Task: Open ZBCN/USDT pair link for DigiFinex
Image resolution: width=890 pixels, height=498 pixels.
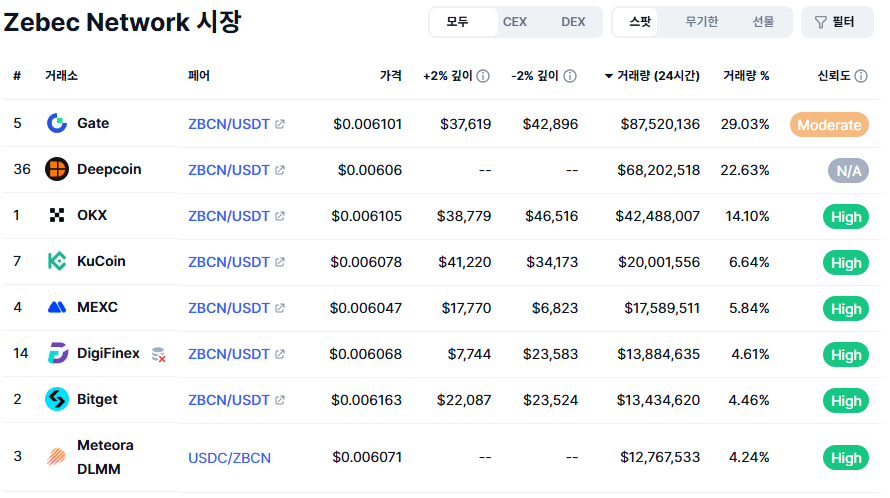Action: pos(229,354)
